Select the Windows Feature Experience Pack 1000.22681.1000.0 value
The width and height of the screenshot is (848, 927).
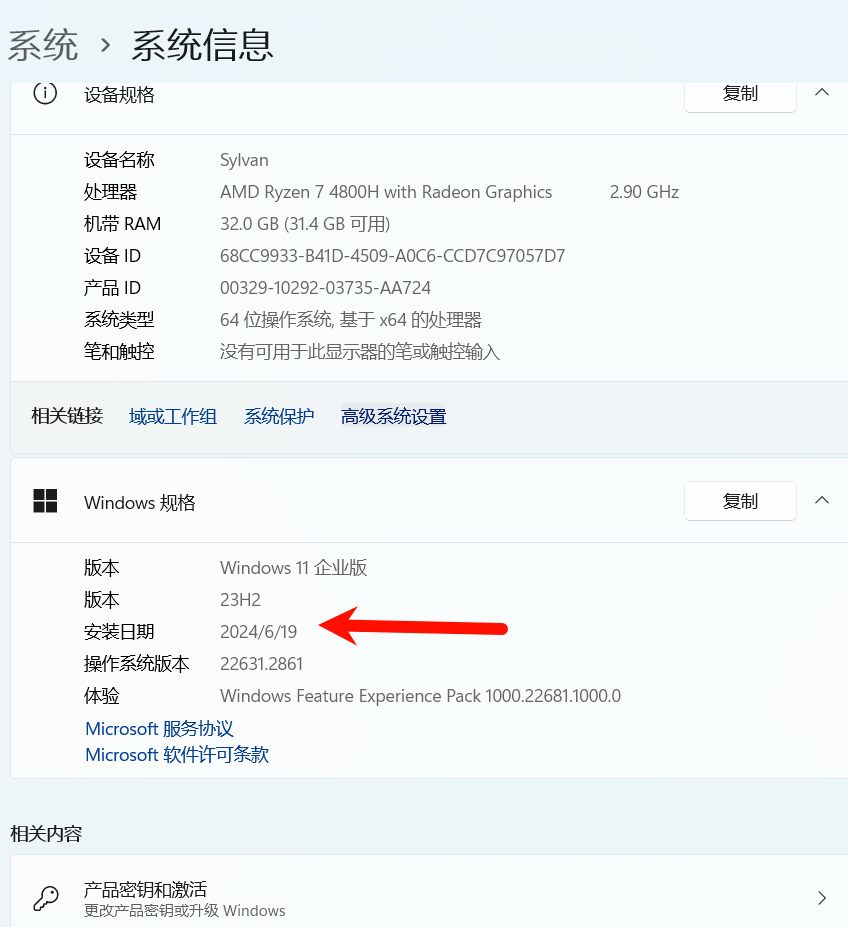coord(420,696)
